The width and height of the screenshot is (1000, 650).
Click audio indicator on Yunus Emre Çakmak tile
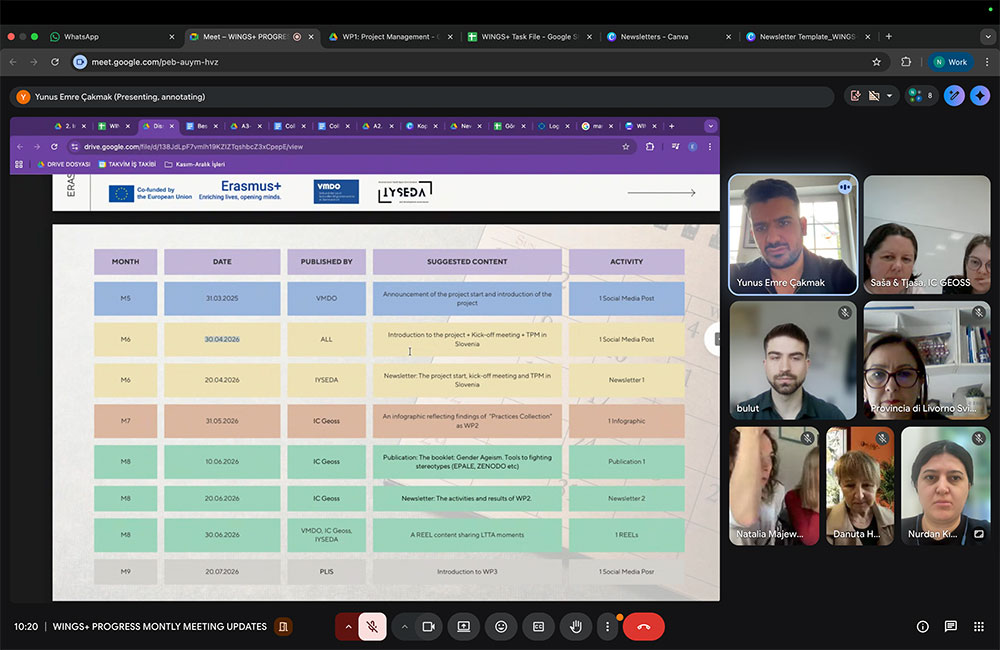tap(845, 187)
